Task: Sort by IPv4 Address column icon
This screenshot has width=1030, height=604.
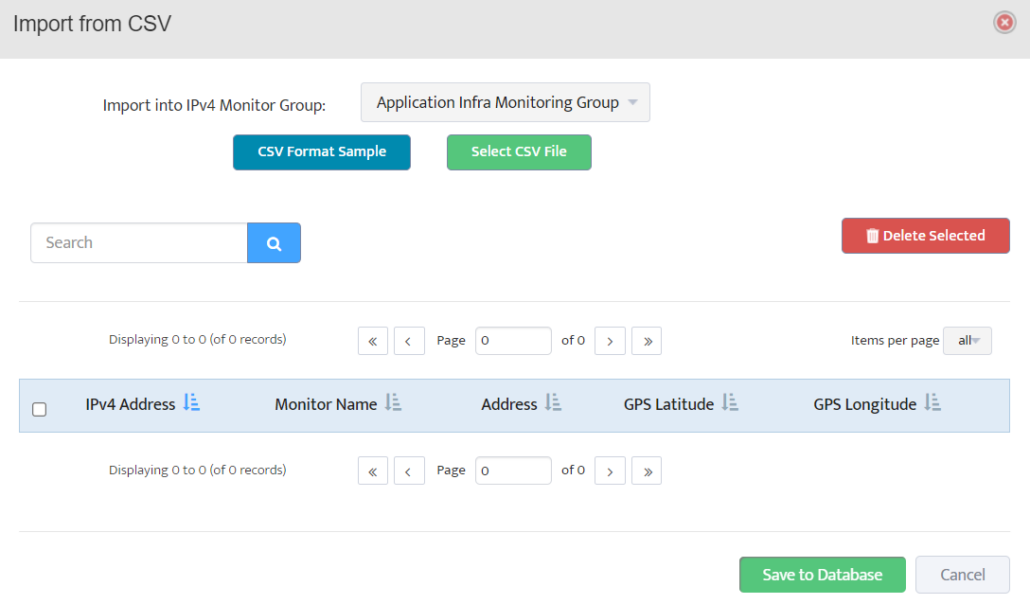Action: tap(192, 403)
